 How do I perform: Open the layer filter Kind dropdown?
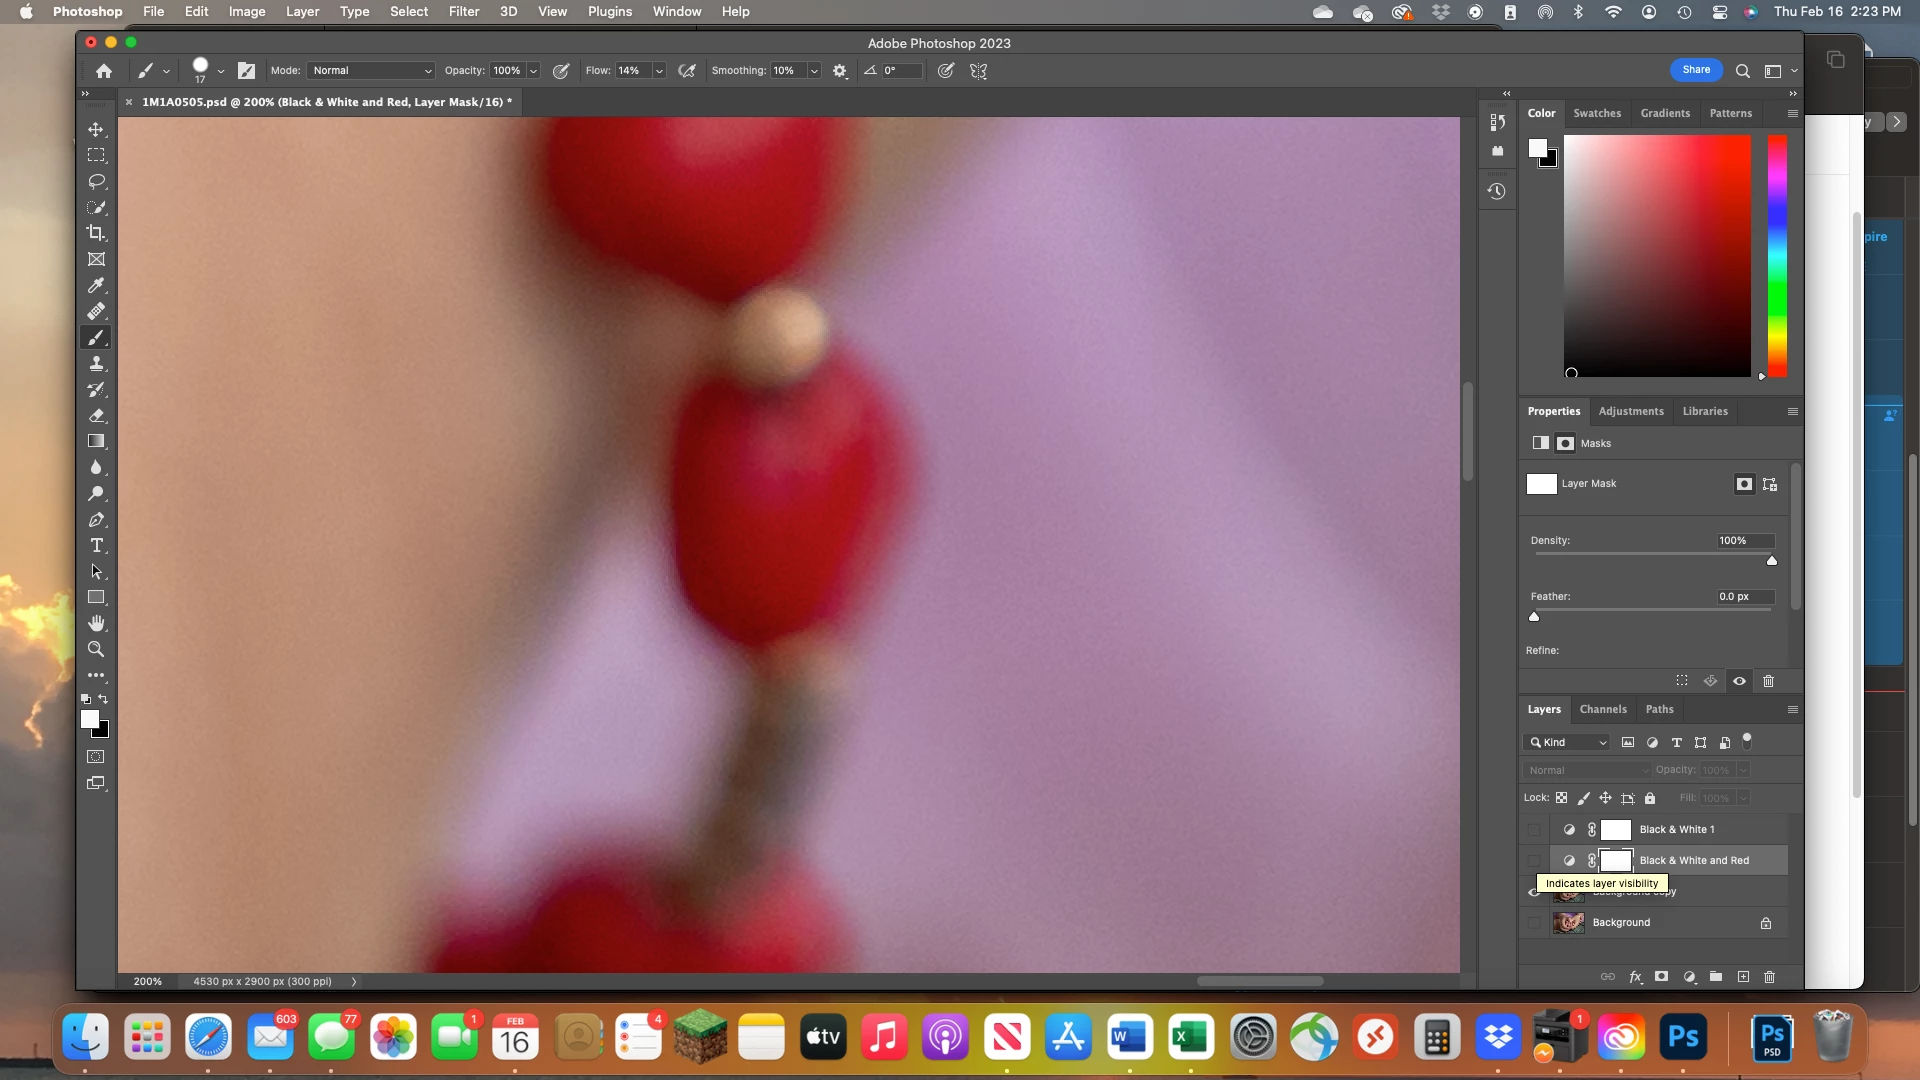point(1567,742)
